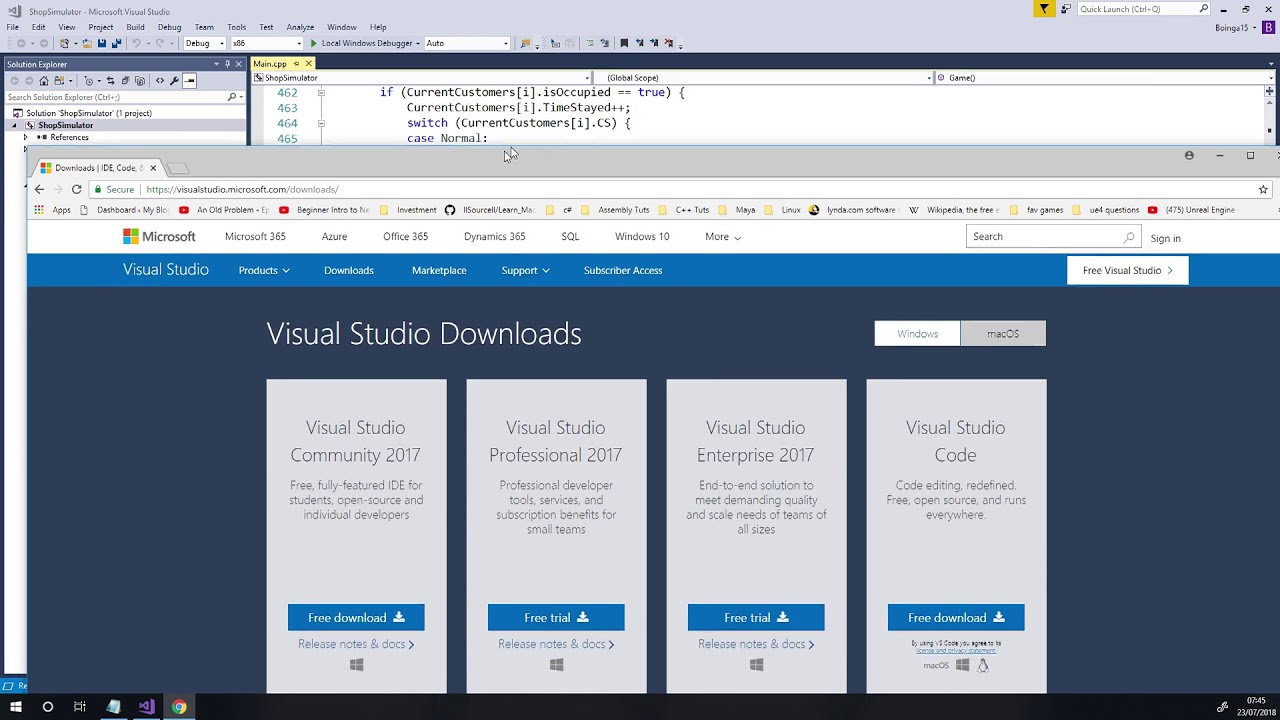Collapse code block at line 462
The image size is (1280, 720).
(x=321, y=92)
